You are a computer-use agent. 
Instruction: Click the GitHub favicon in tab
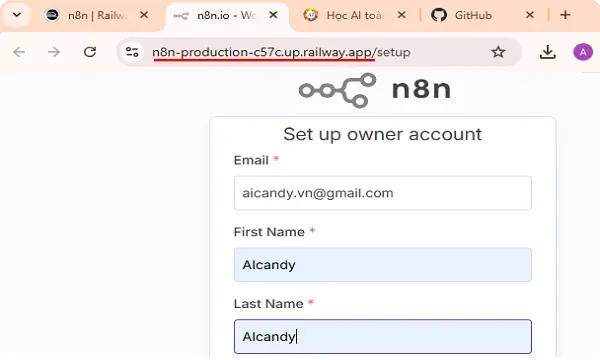tap(439, 15)
